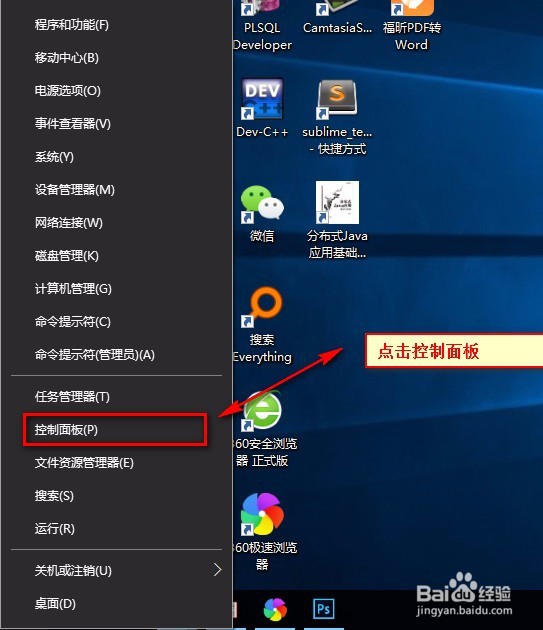Open 任务管理器(T)

pos(116,397)
